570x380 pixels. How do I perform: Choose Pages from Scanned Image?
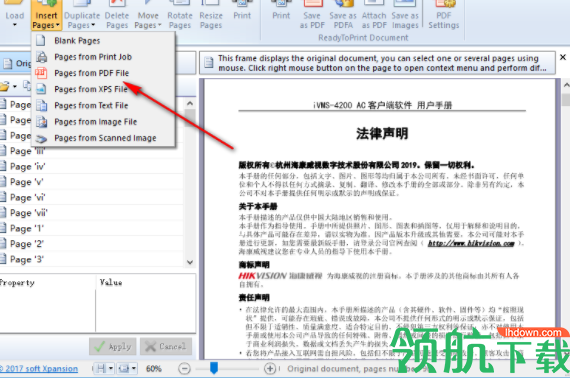tap(103, 138)
